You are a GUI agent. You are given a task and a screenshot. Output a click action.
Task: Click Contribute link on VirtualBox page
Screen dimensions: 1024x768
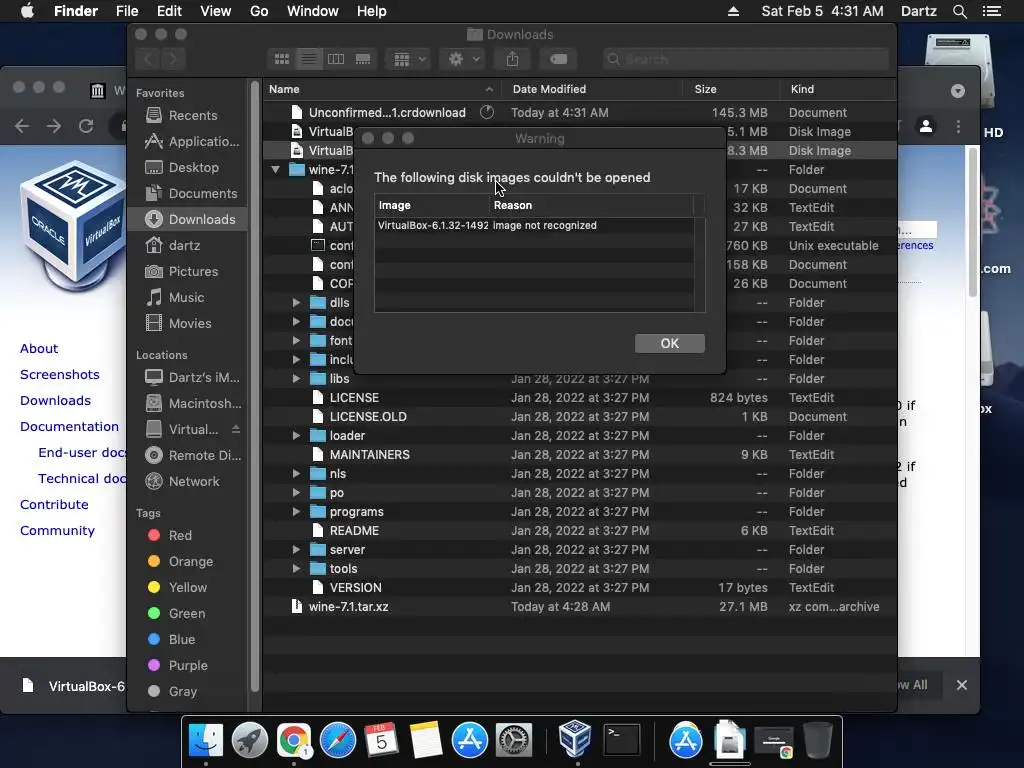[54, 505]
